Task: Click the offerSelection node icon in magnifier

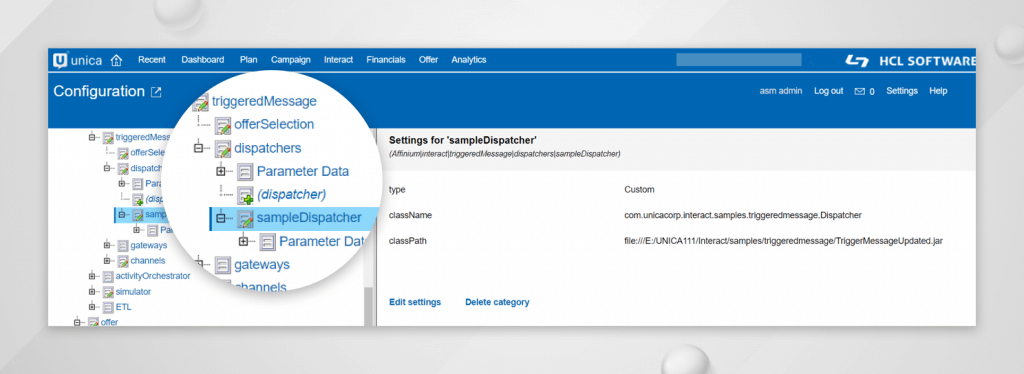Action: tap(223, 125)
